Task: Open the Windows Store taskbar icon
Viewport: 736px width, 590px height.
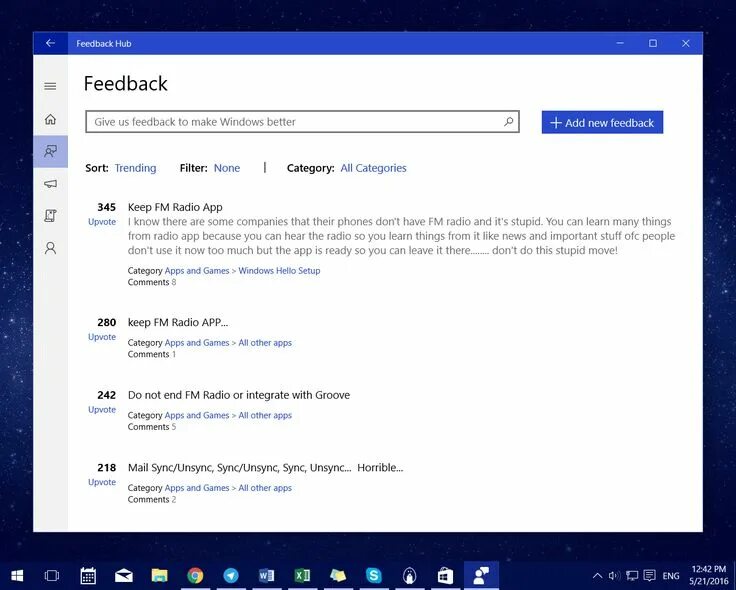Action: [x=445, y=575]
